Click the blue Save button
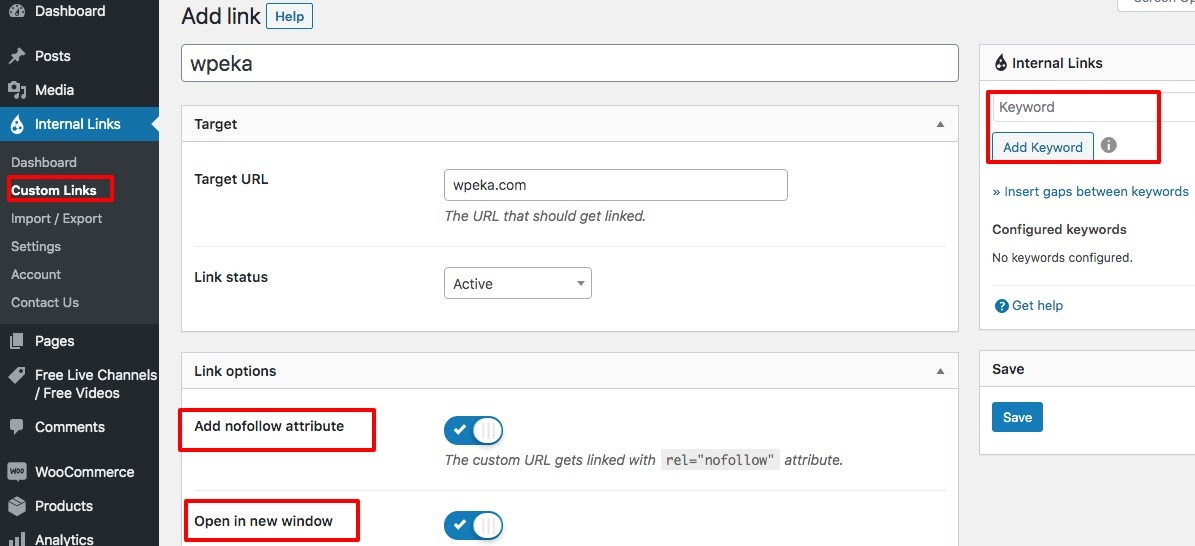Viewport: 1195px width, 546px height. 1017,417
